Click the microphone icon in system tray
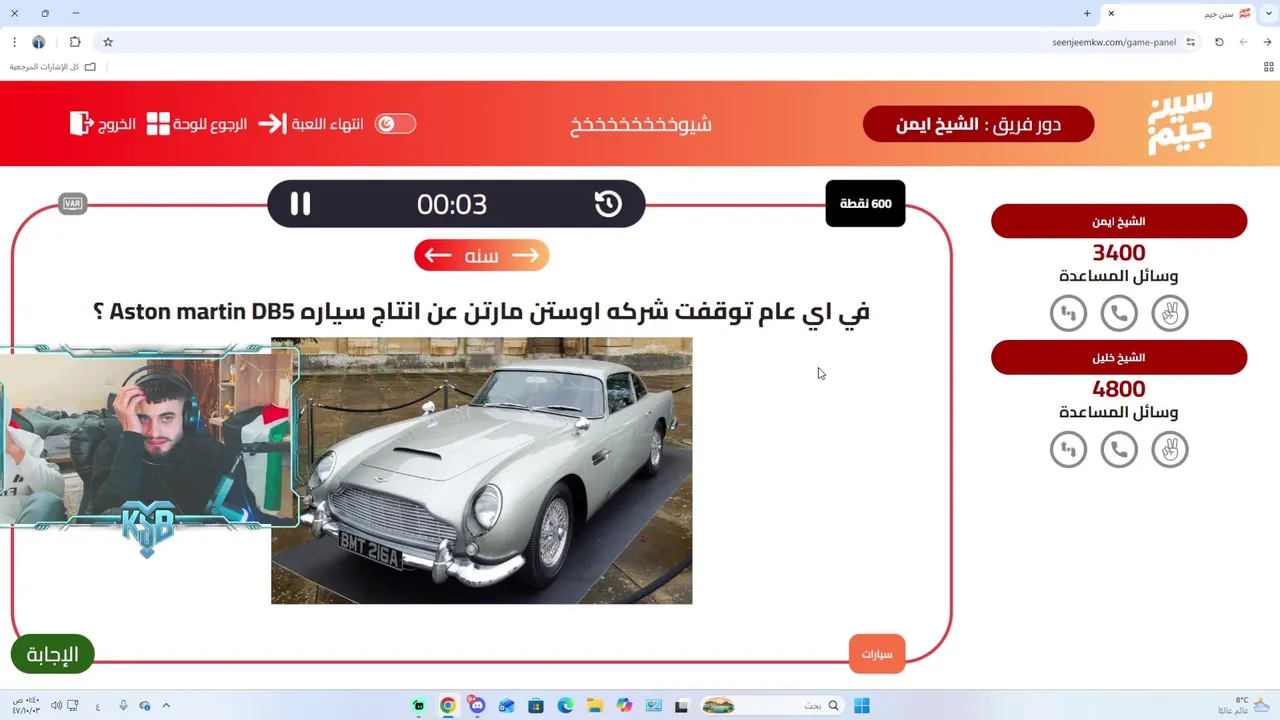The image size is (1280, 720). pos(123,706)
